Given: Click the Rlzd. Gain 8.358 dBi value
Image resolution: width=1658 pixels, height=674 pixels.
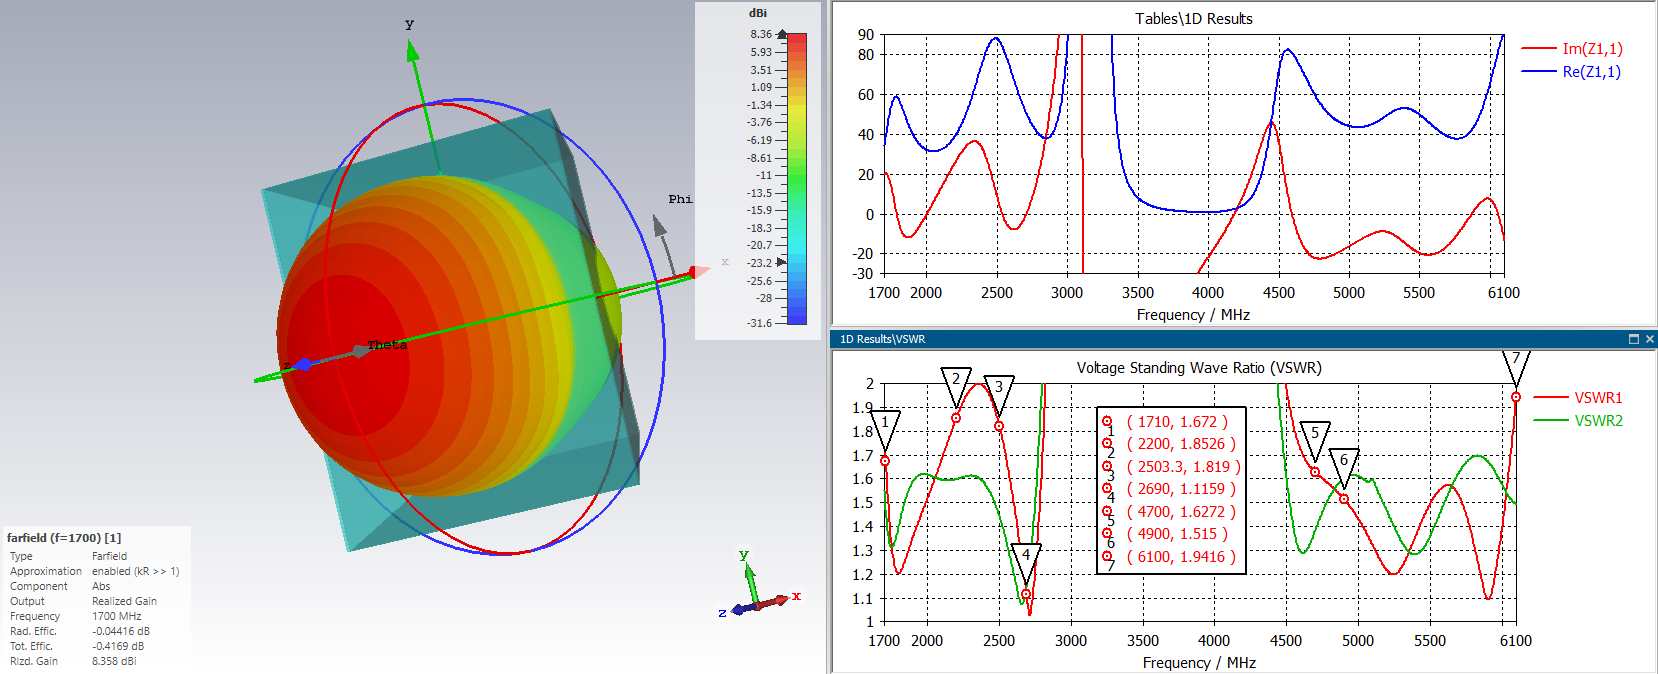Looking at the screenshot, I should pyautogui.click(x=114, y=661).
